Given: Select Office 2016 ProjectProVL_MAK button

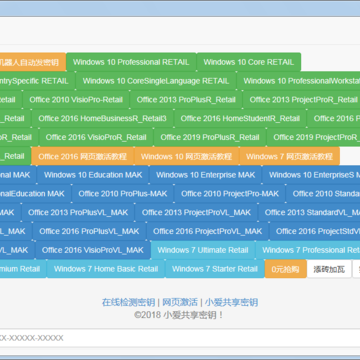Looking at the screenshot, I should coord(208,231).
